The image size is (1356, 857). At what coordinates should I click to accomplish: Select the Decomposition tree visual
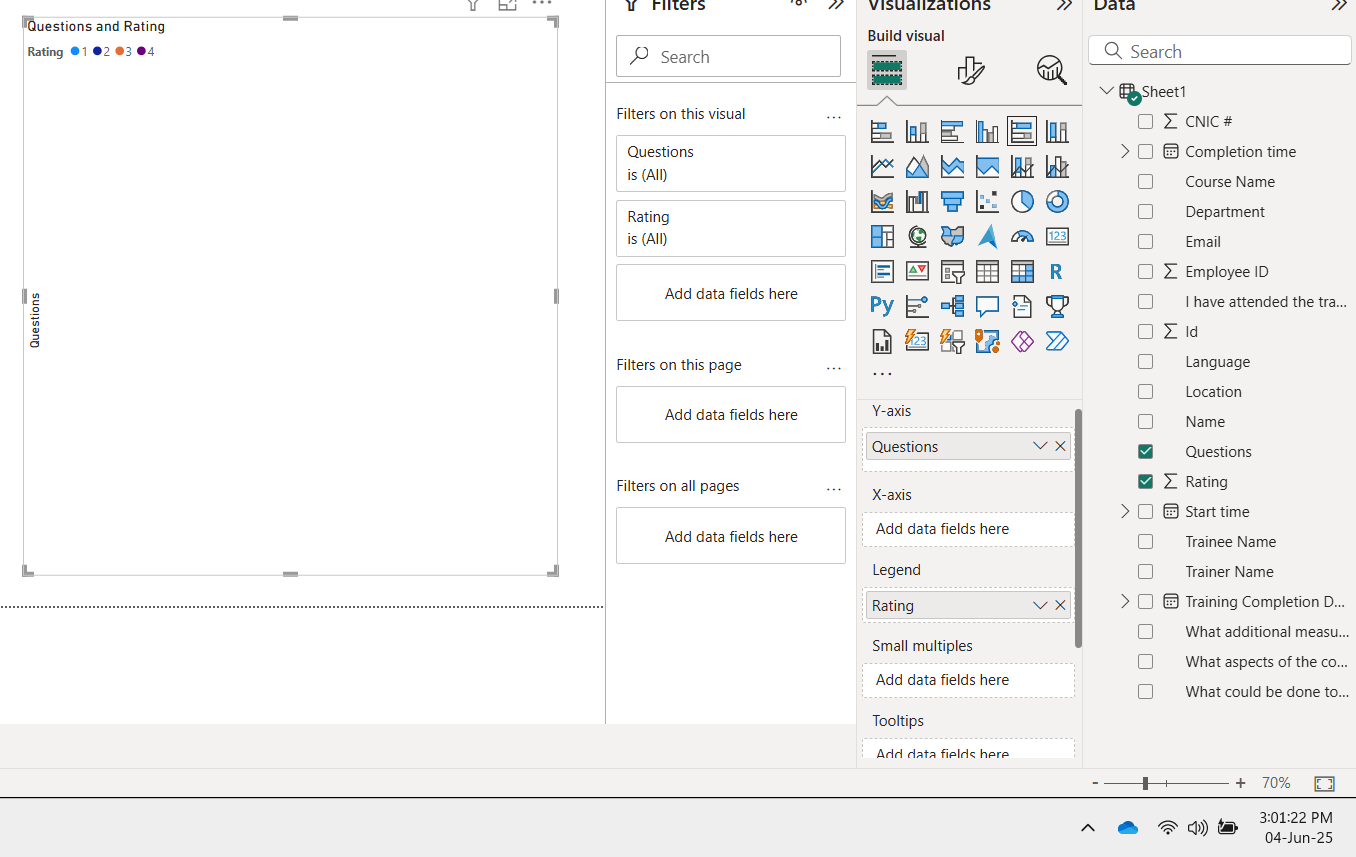coord(952,306)
